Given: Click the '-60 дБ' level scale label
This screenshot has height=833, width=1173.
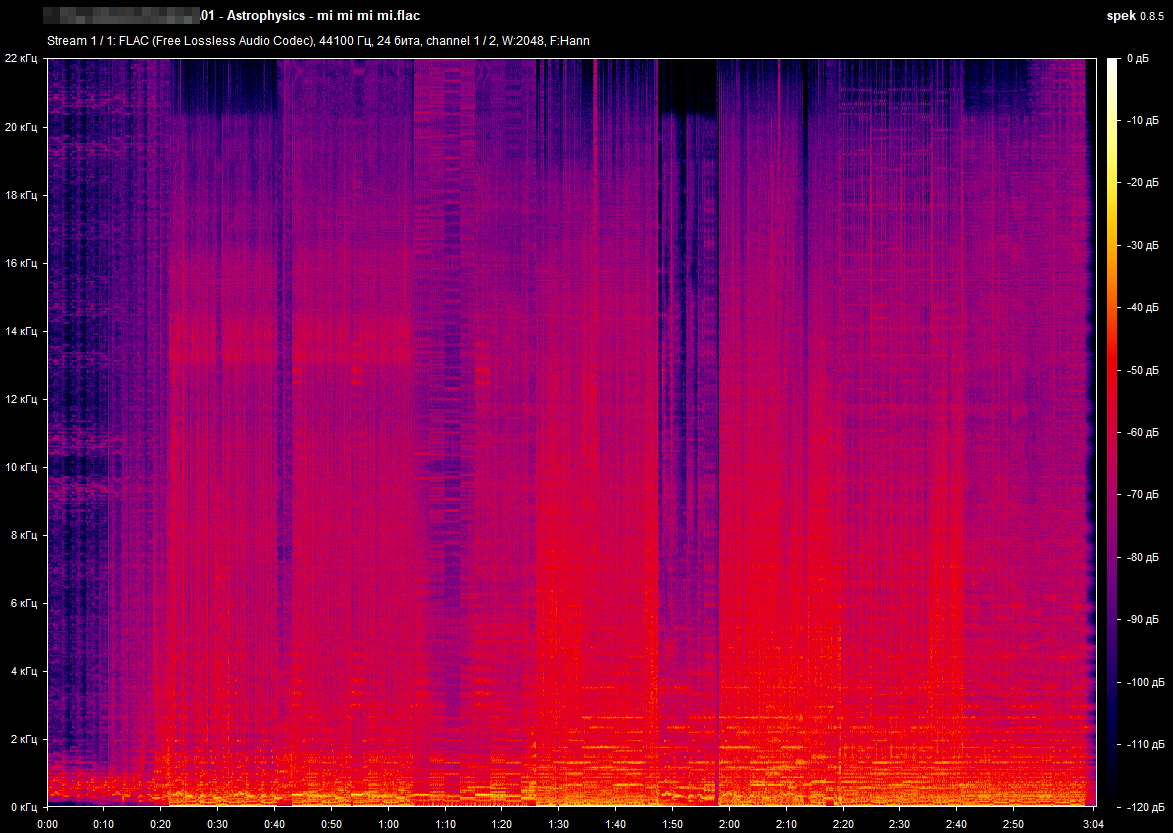Looking at the screenshot, I should 1141,432.
